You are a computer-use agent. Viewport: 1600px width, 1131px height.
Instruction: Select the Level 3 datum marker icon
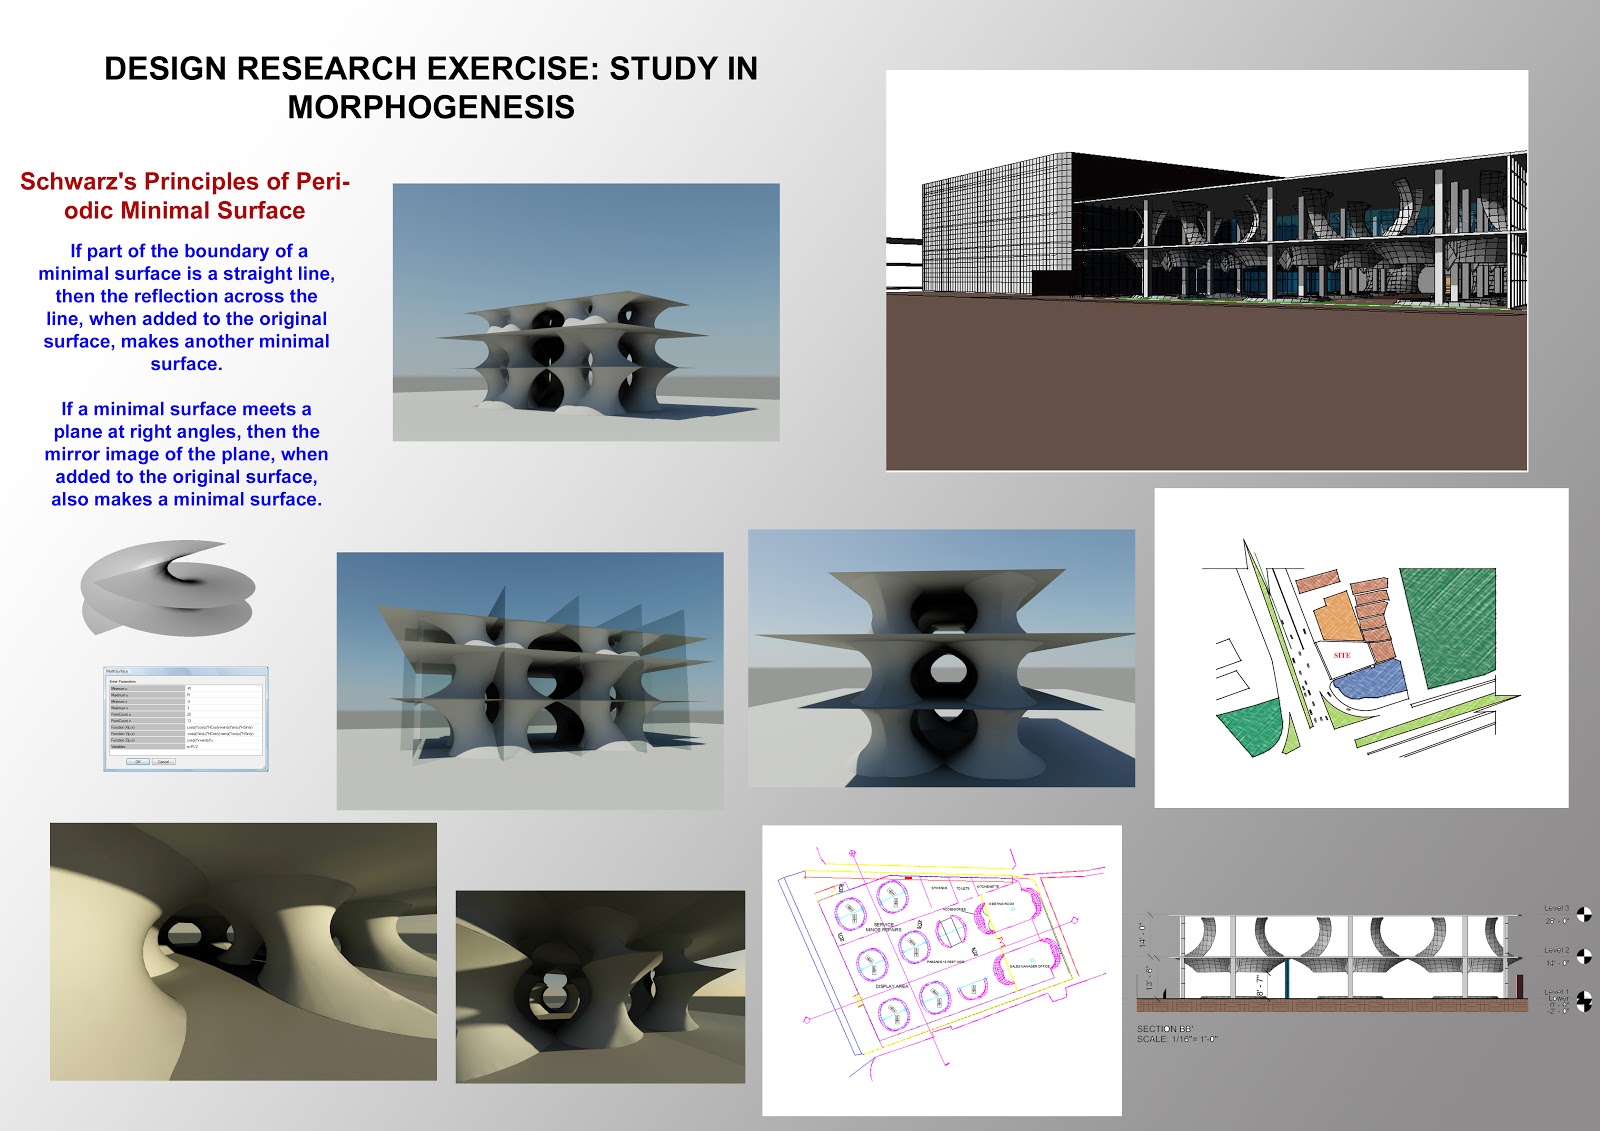1584,914
